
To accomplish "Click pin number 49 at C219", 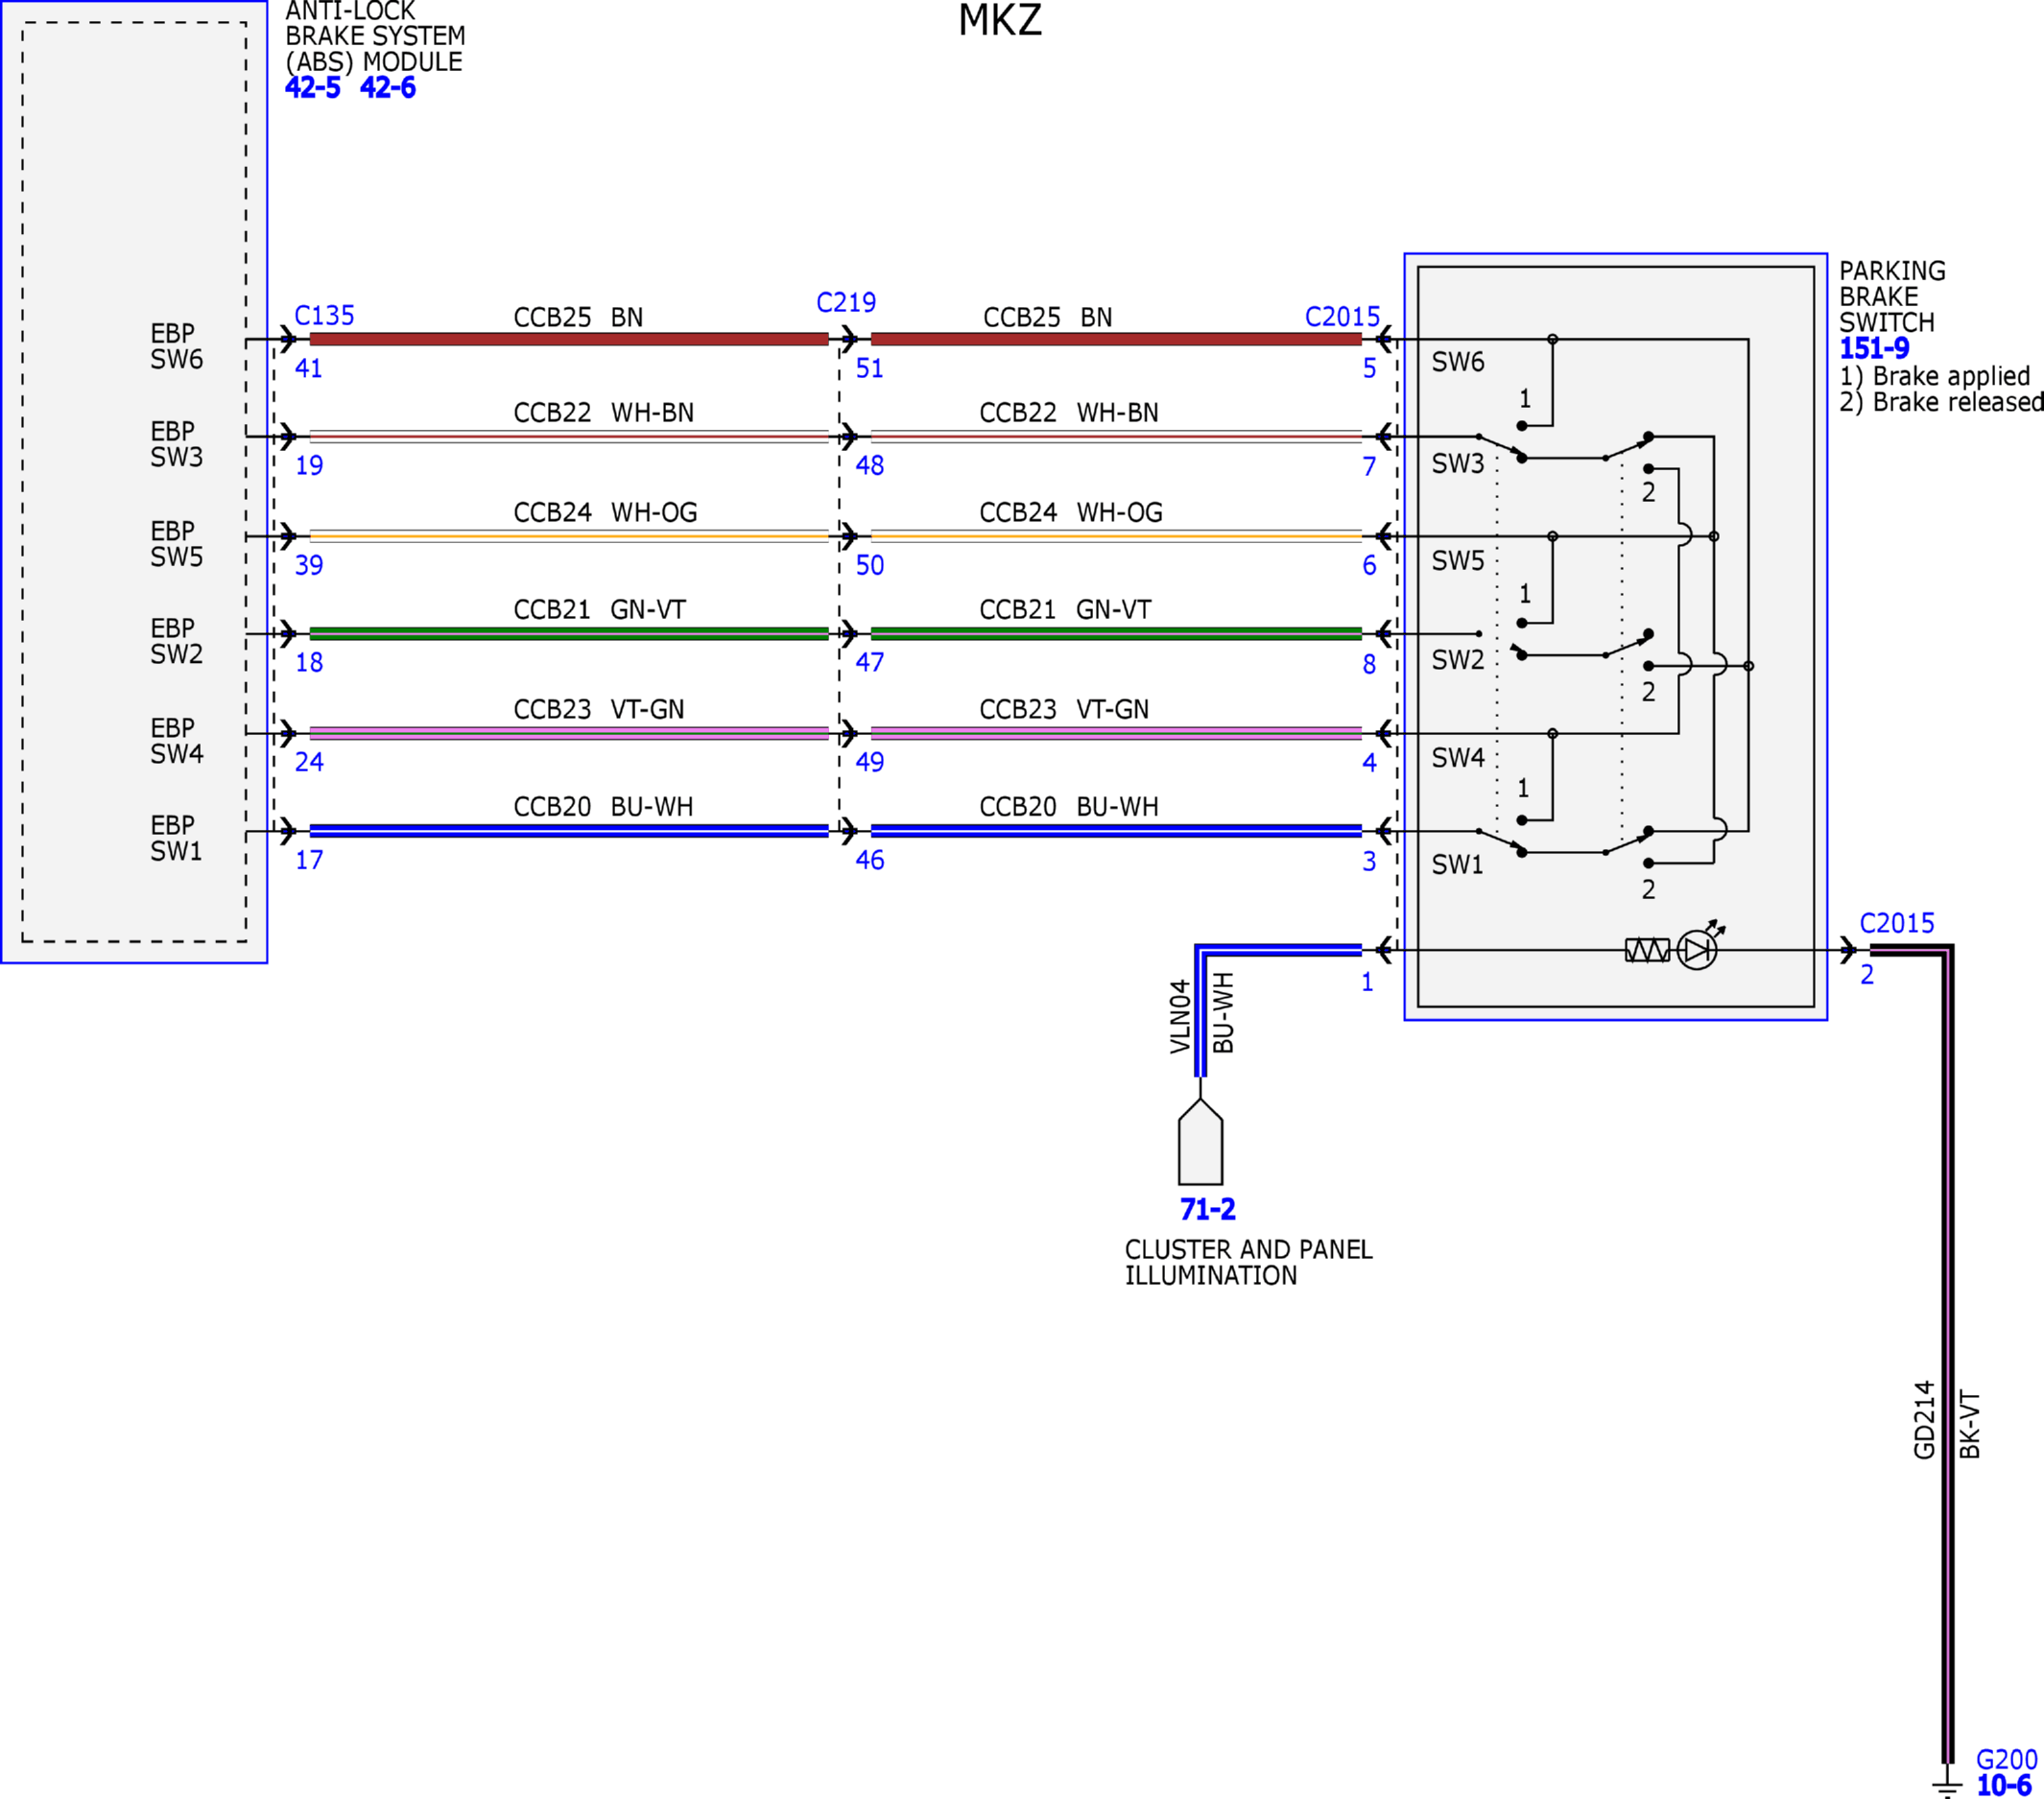I will tap(870, 763).
